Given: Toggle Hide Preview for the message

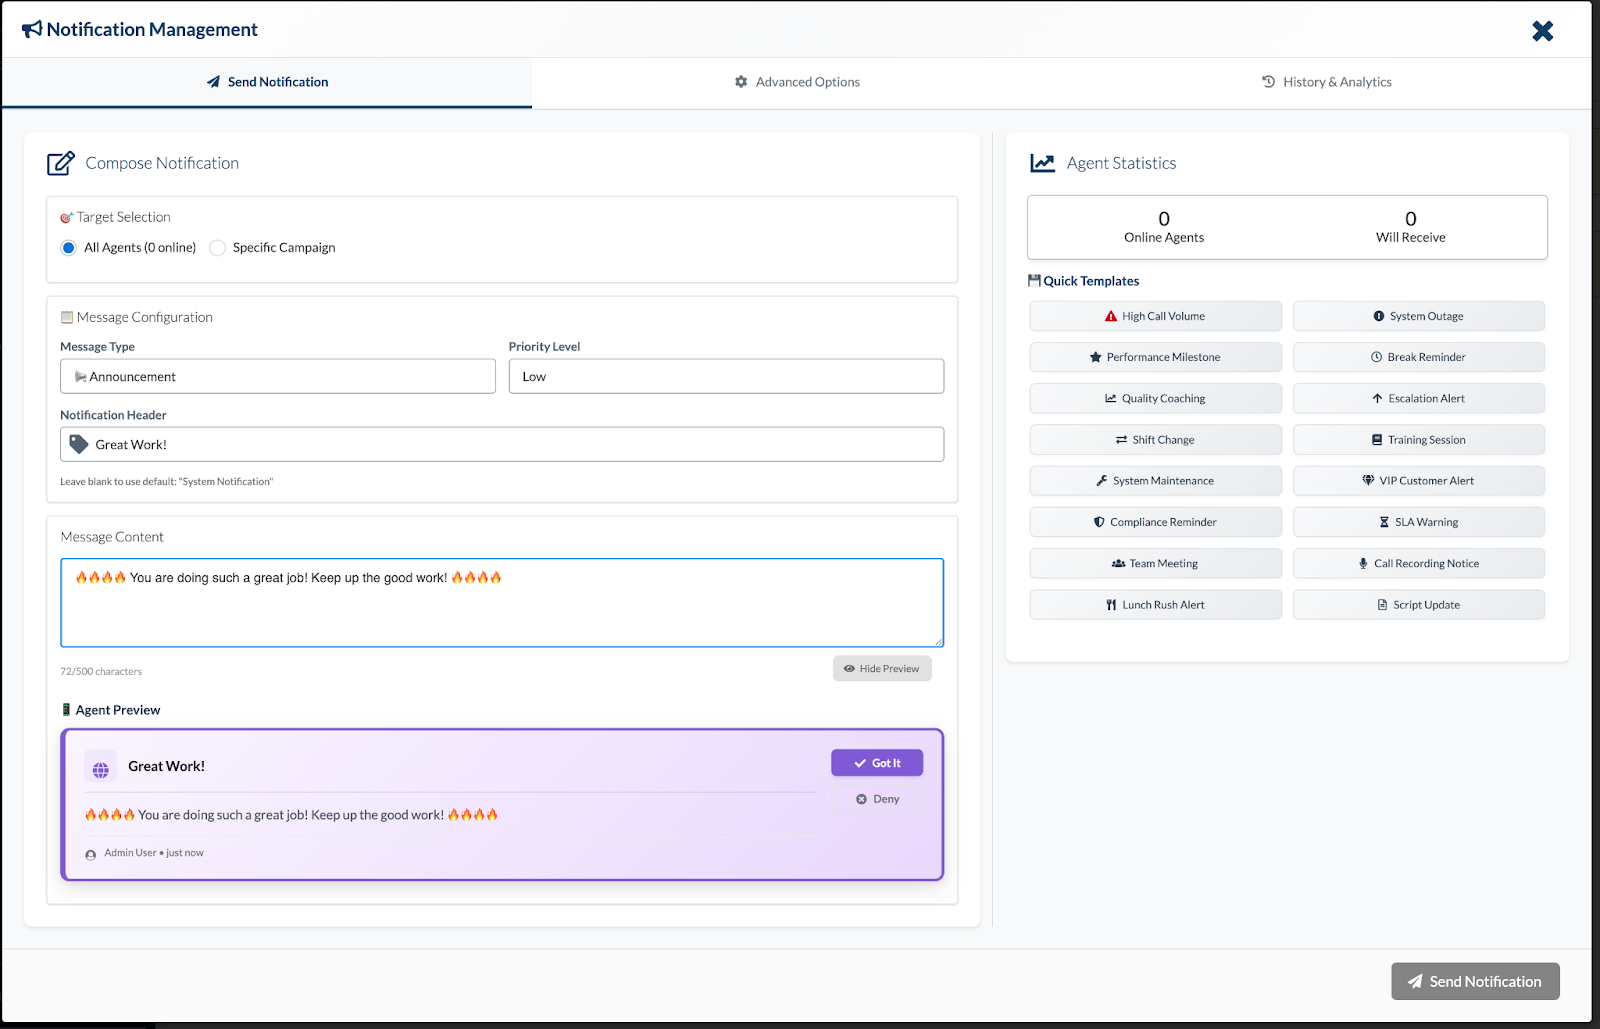Looking at the screenshot, I should pos(881,668).
